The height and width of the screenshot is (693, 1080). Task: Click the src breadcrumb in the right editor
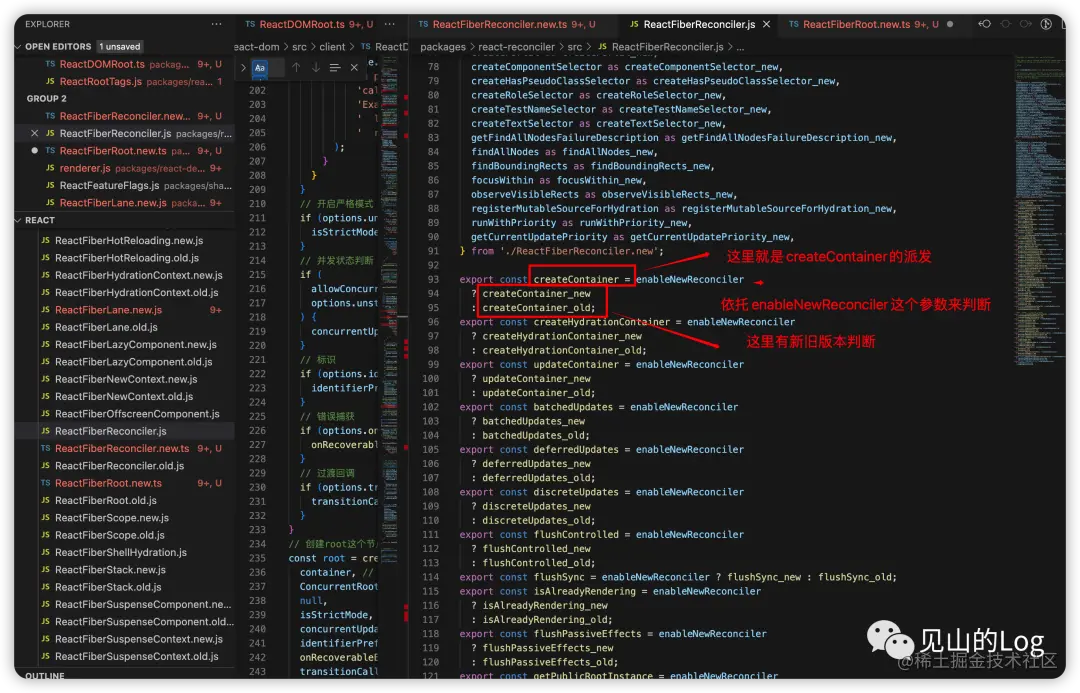[574, 47]
